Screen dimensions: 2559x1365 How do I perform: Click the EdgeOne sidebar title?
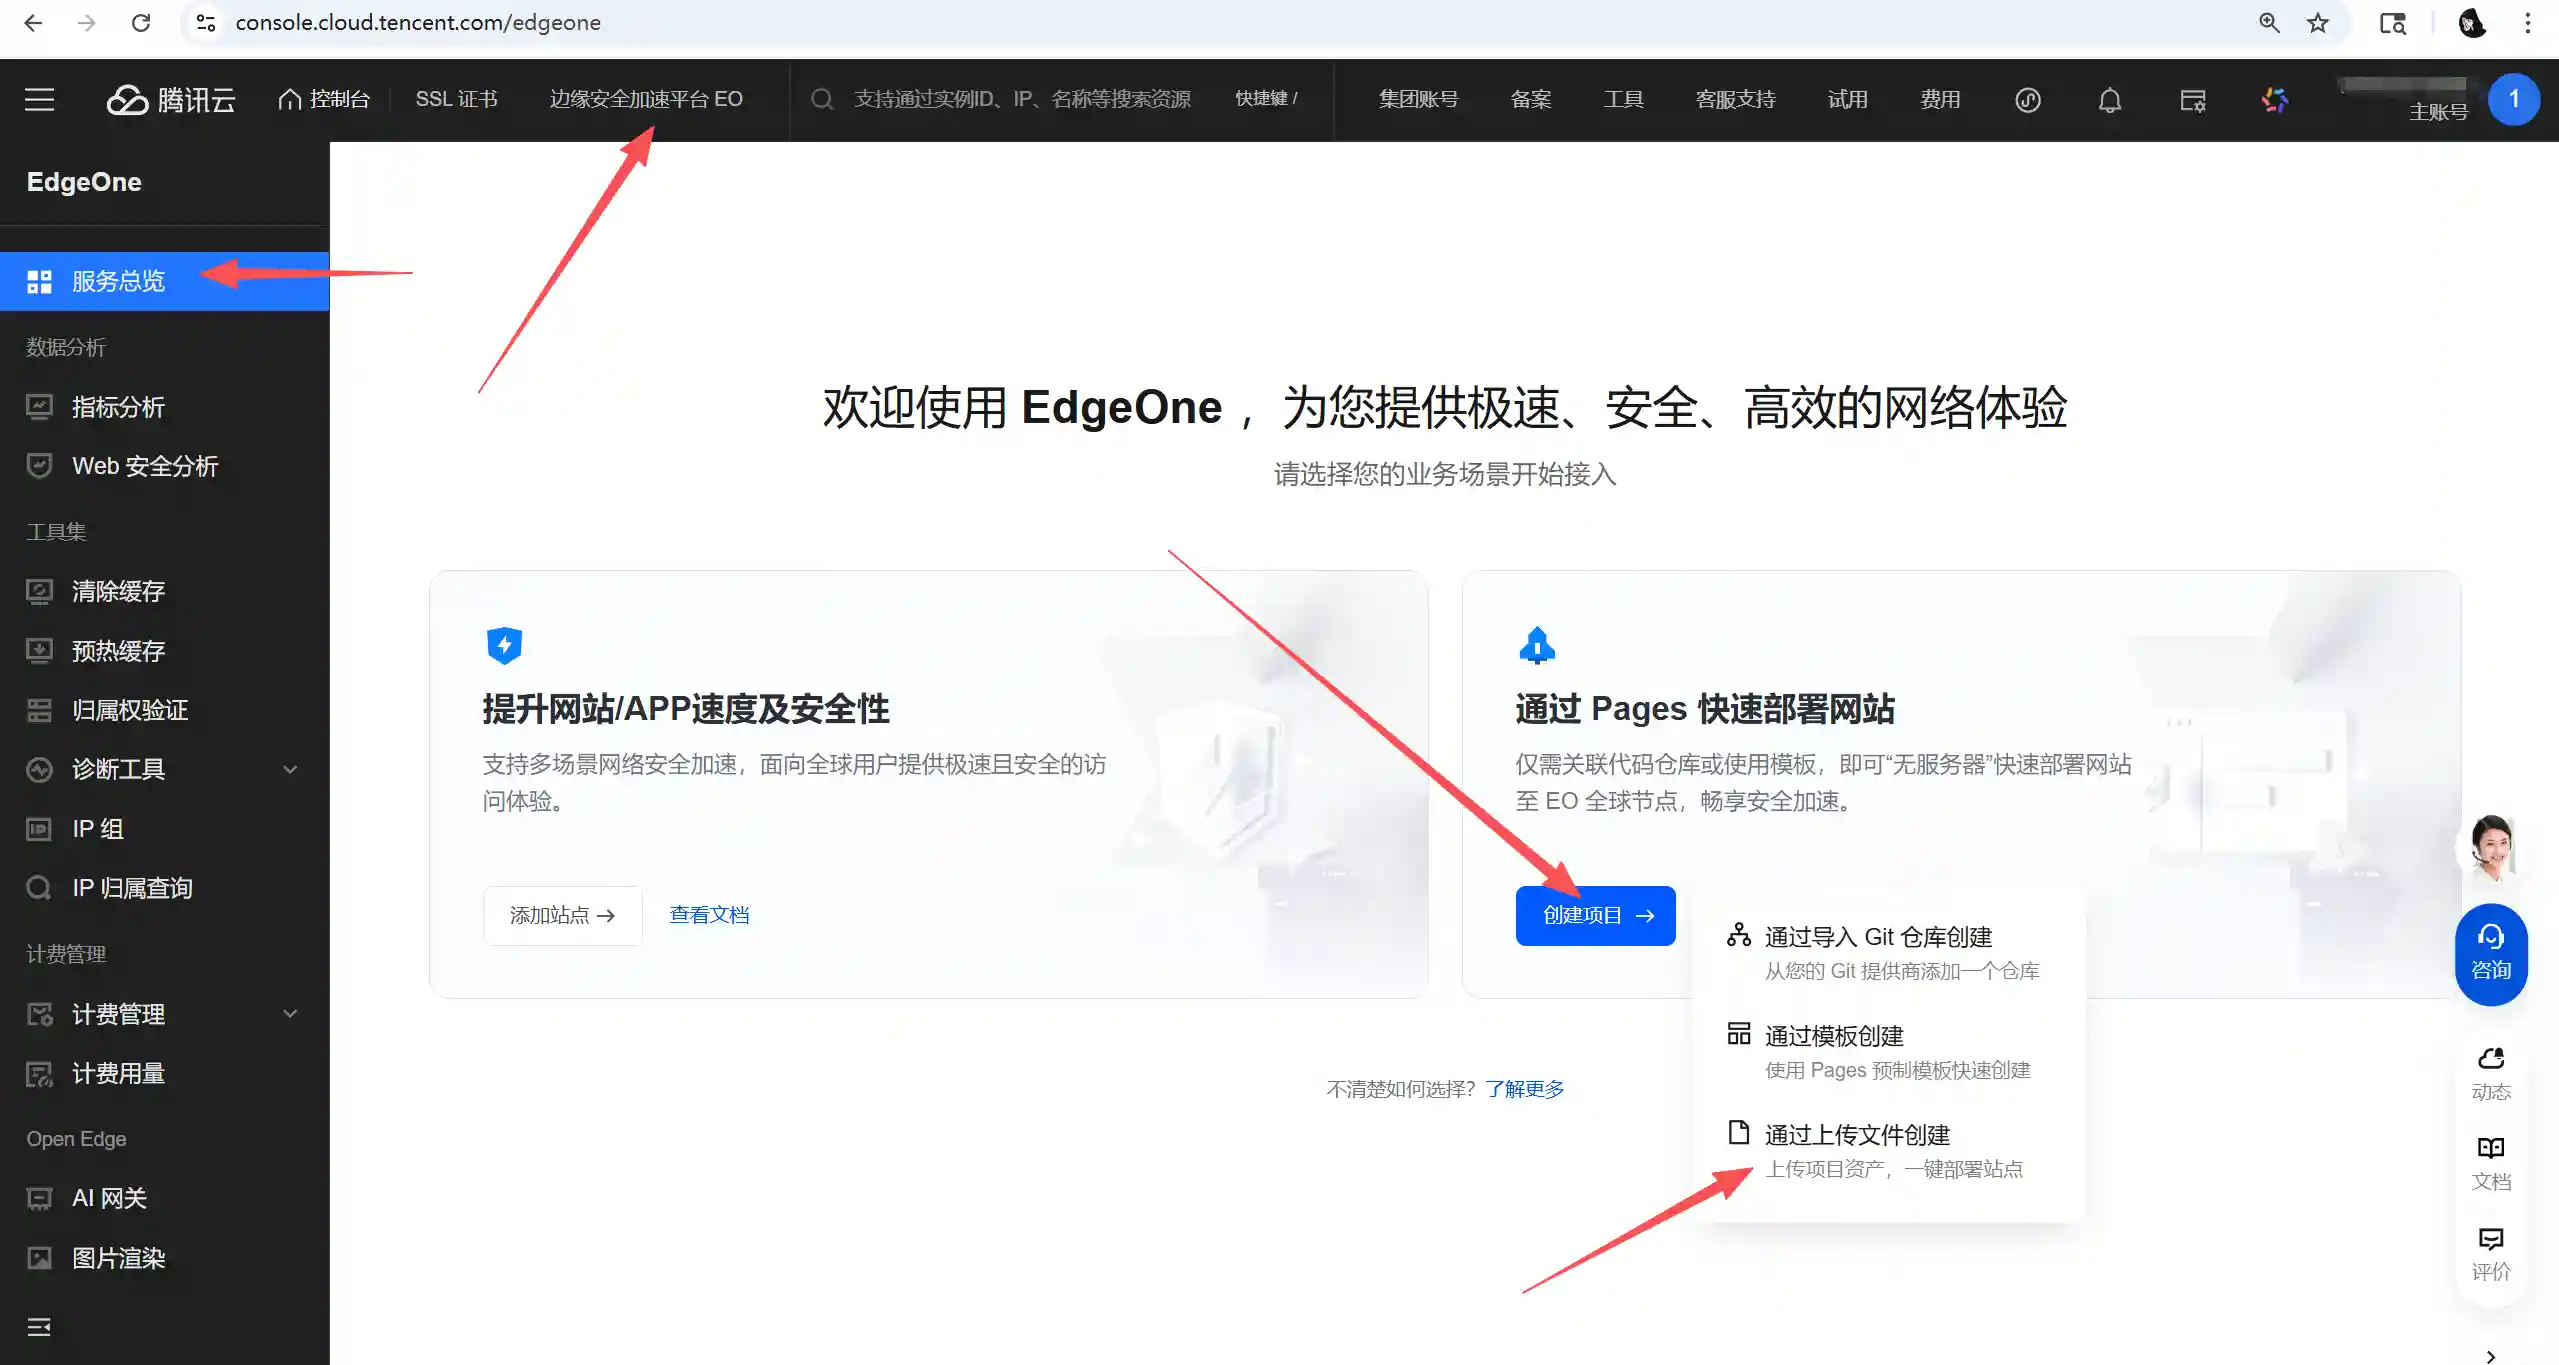click(84, 182)
